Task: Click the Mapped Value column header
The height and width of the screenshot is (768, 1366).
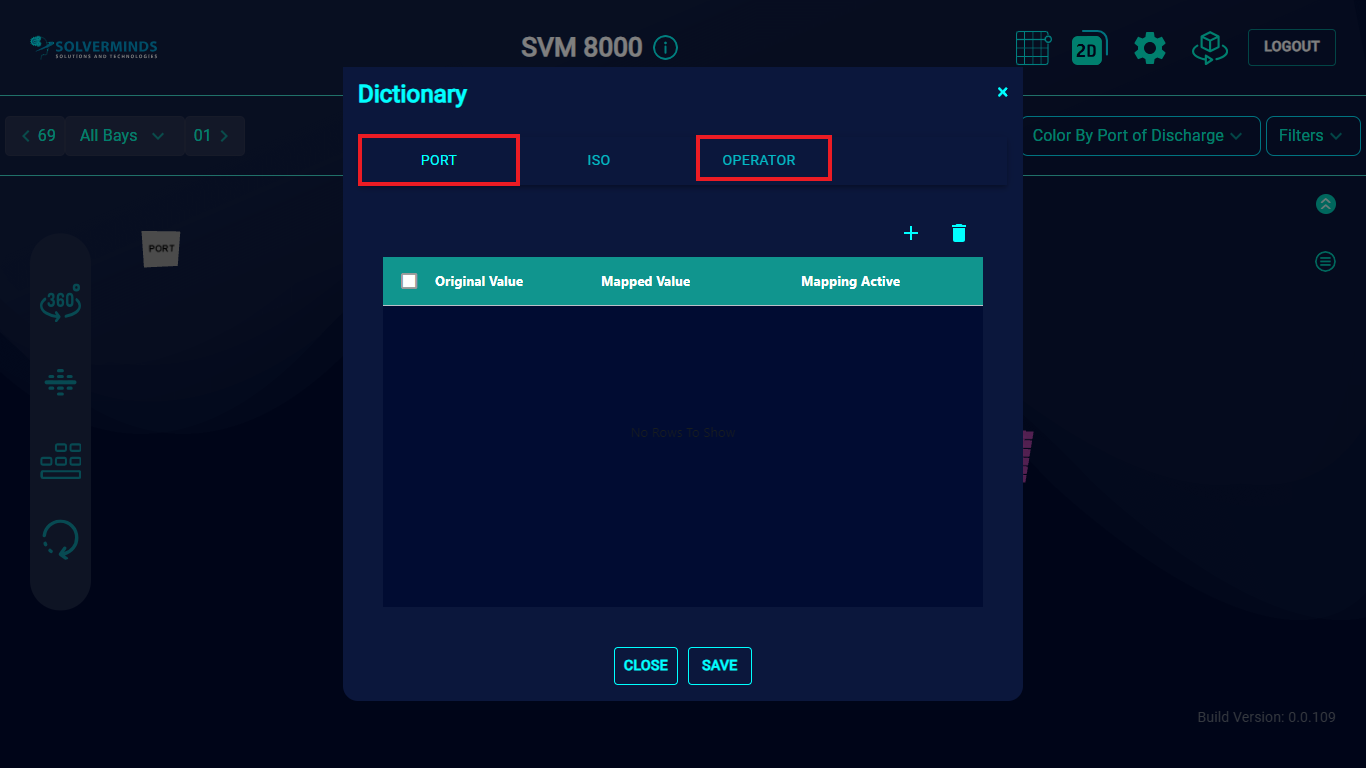Action: (646, 281)
